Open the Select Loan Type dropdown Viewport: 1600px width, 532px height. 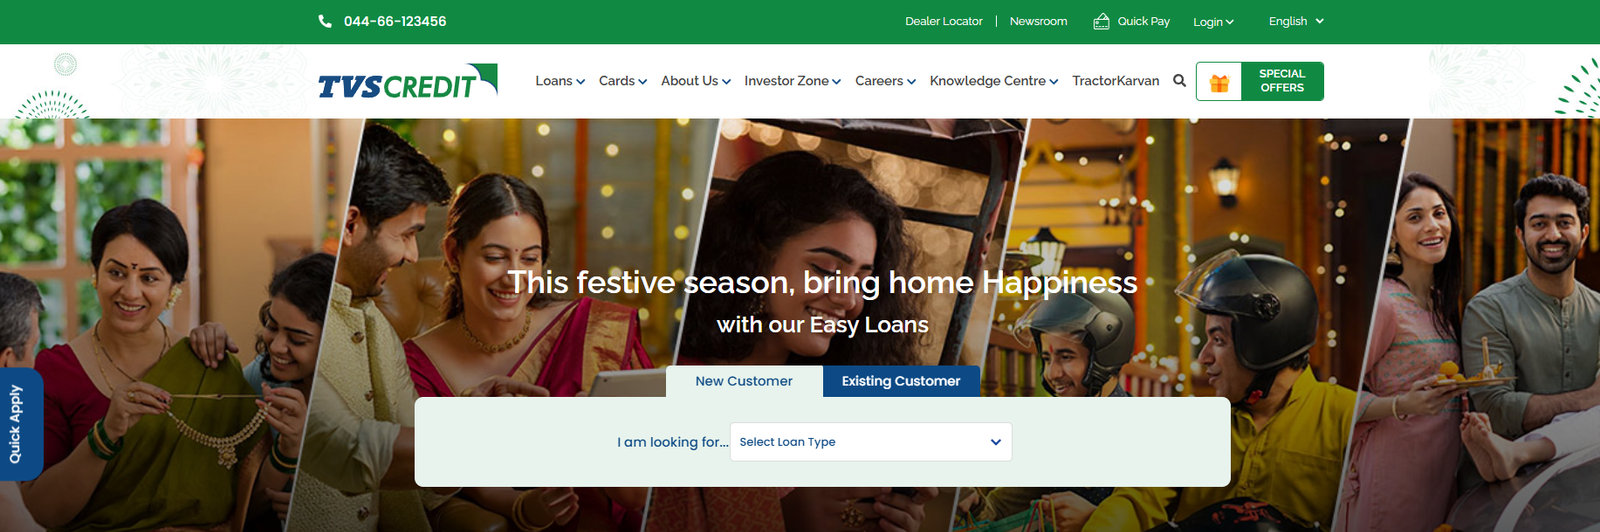(871, 442)
